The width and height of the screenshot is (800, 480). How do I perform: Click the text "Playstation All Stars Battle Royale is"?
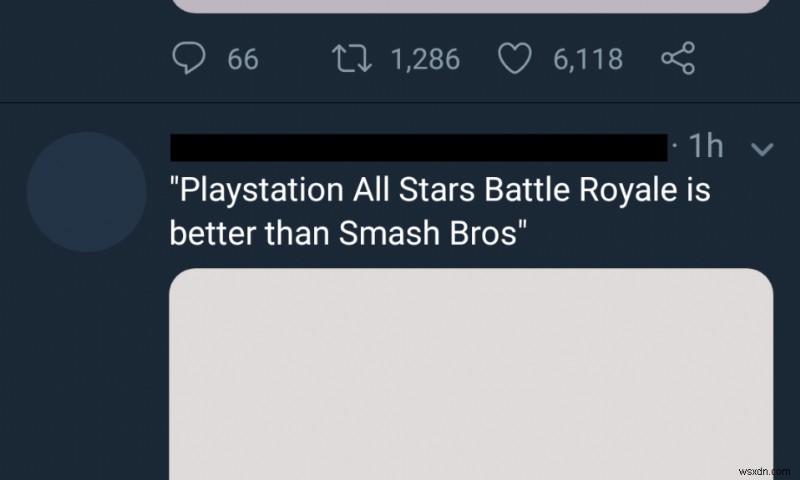point(440,190)
